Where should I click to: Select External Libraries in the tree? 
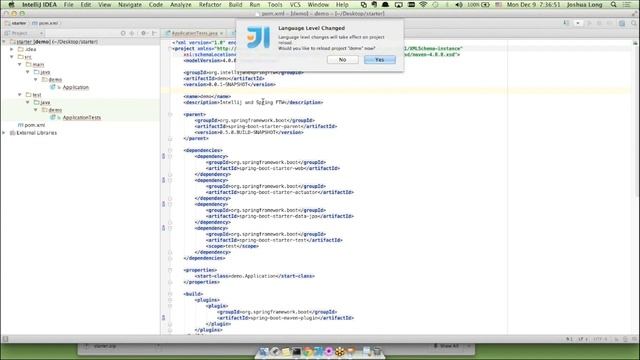click(x=33, y=133)
